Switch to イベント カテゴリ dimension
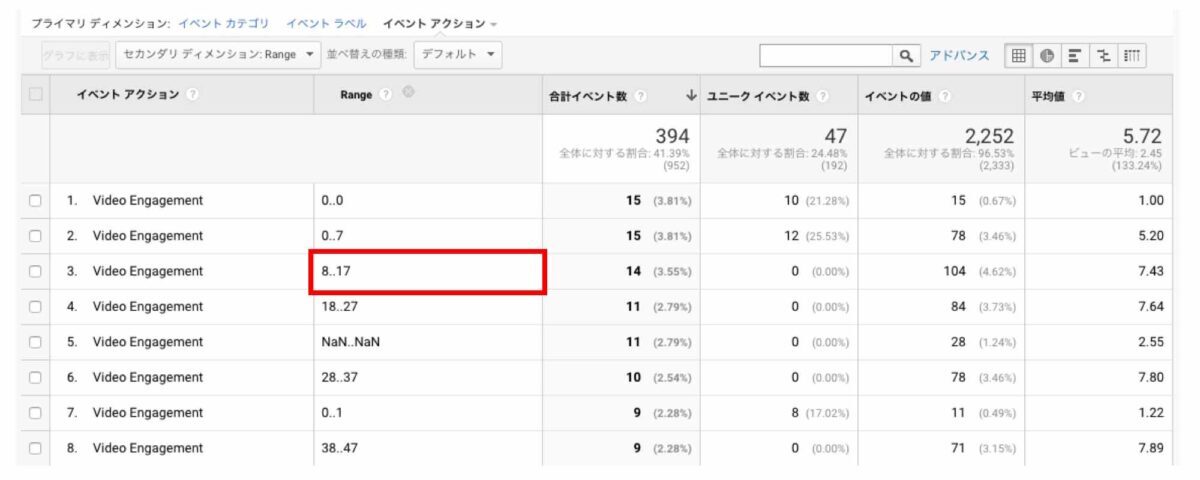This screenshot has width=1200, height=480. [224, 23]
